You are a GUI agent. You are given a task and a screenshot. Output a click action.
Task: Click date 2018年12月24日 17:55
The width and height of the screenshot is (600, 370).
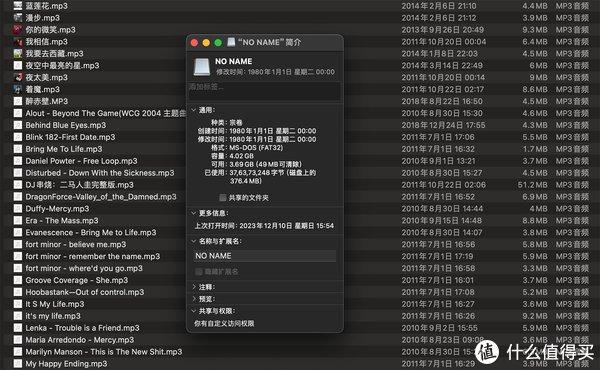tap(443, 125)
